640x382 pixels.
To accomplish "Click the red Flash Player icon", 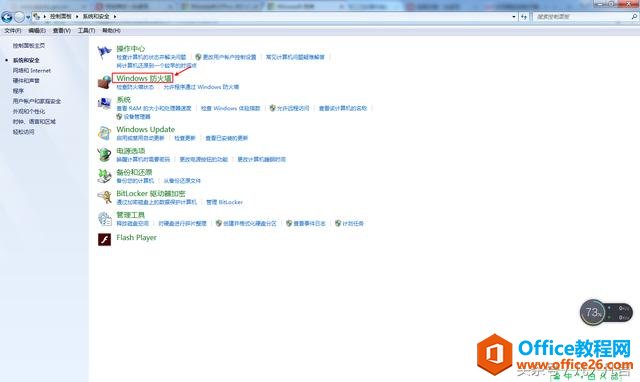I will tap(104, 239).
